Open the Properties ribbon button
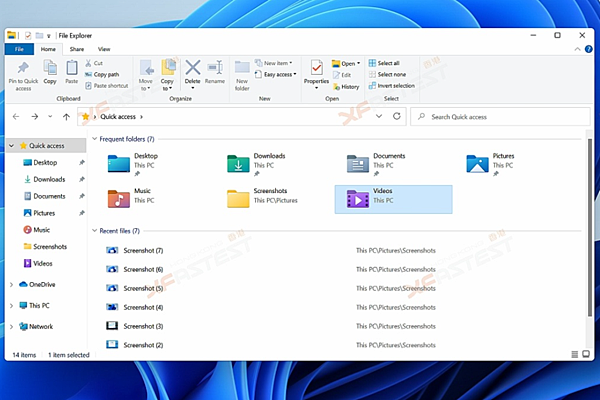This screenshot has width=600, height=400. (x=316, y=75)
